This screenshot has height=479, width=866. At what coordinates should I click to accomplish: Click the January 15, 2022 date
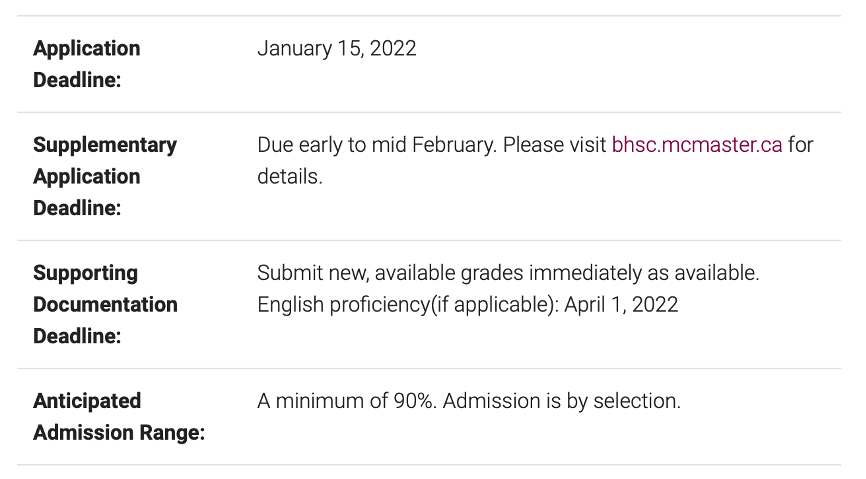[336, 49]
